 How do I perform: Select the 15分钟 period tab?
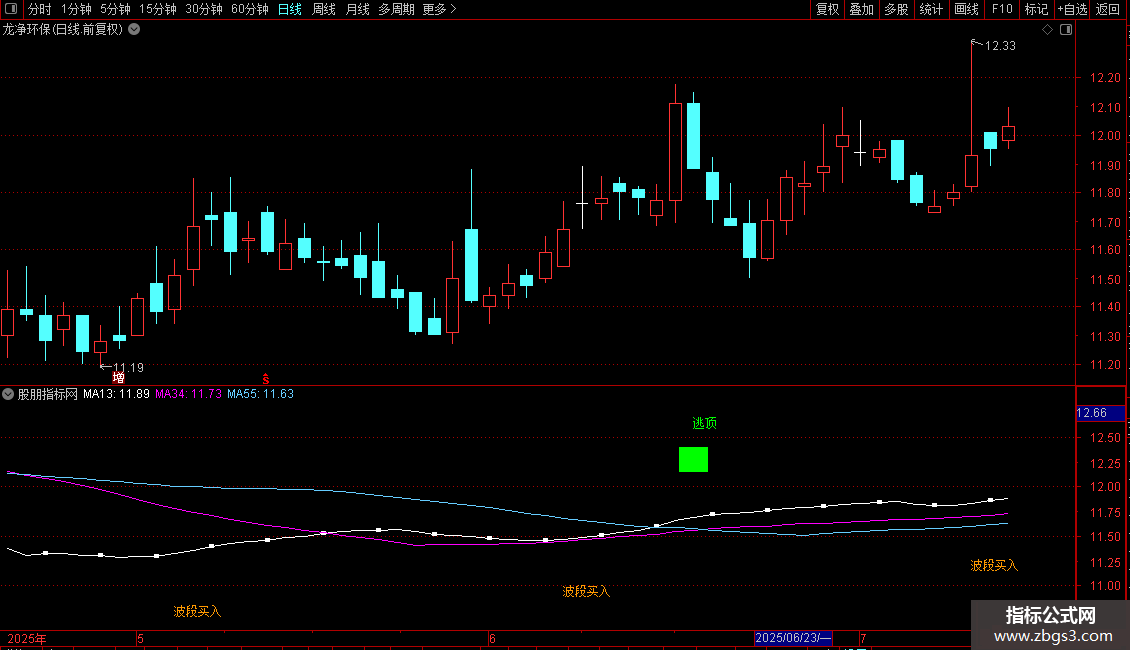click(158, 9)
